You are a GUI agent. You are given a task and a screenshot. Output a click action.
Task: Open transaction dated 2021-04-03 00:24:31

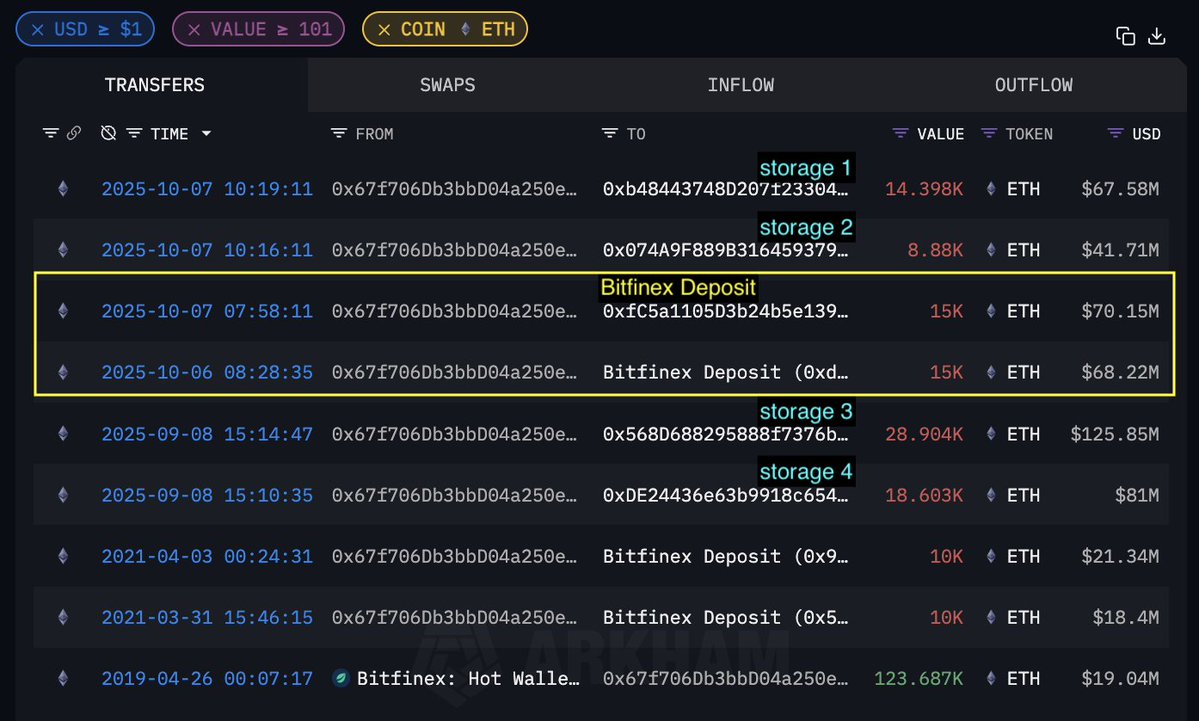[x=207, y=557]
